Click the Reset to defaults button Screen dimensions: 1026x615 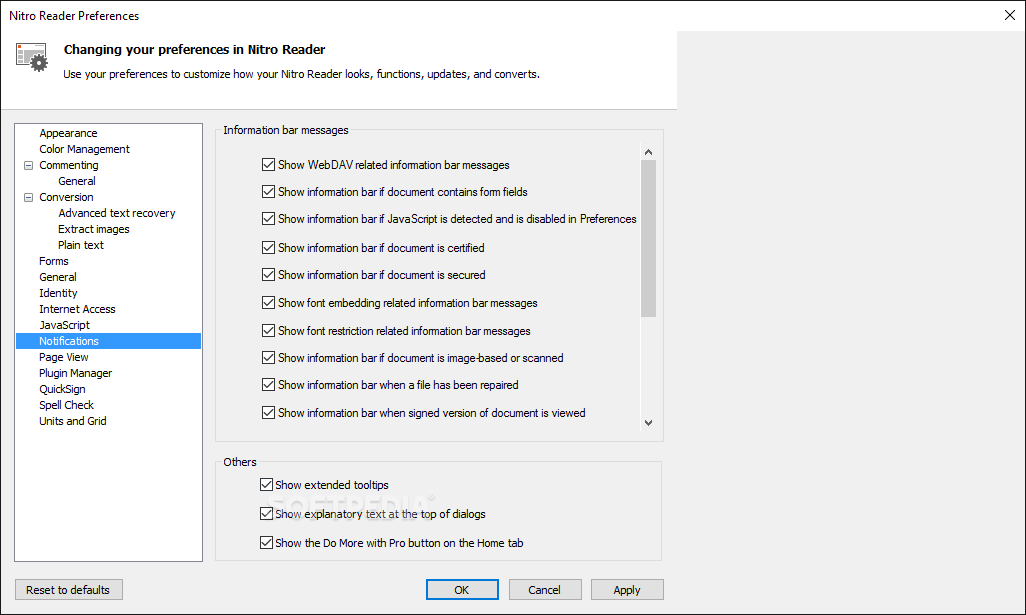pyautogui.click(x=69, y=589)
